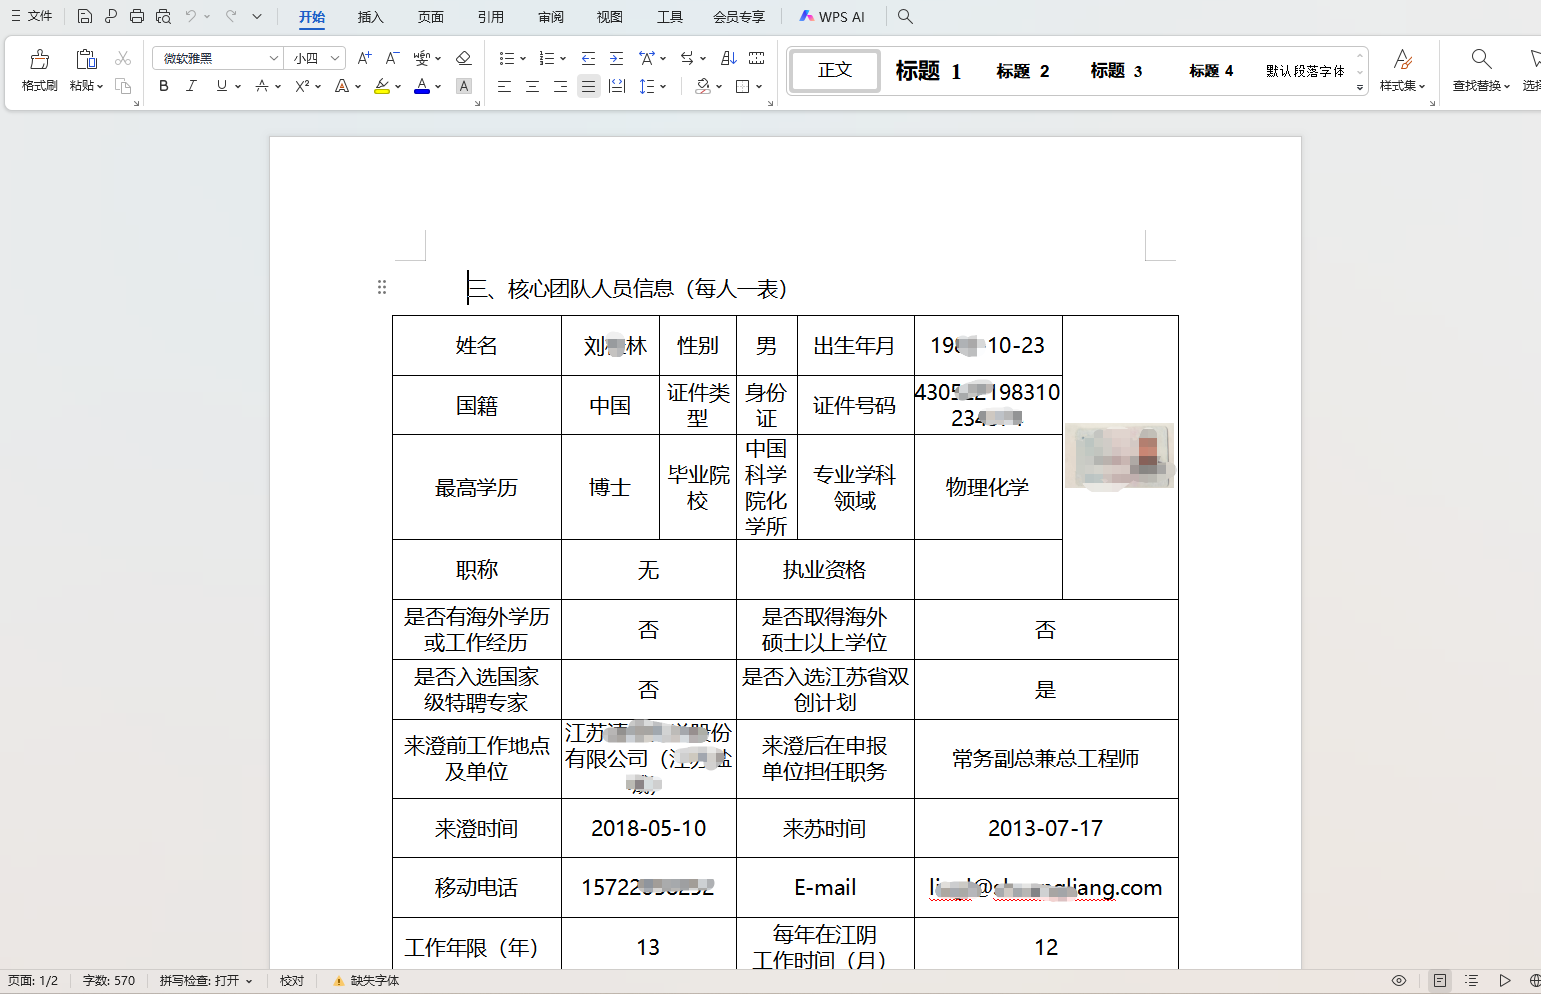This screenshot has height=994, width=1541.
Task: Click the Print icon
Action: (137, 16)
